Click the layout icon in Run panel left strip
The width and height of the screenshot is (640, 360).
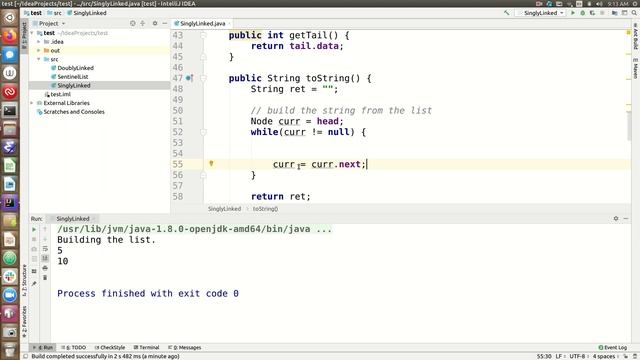[x=34, y=271]
